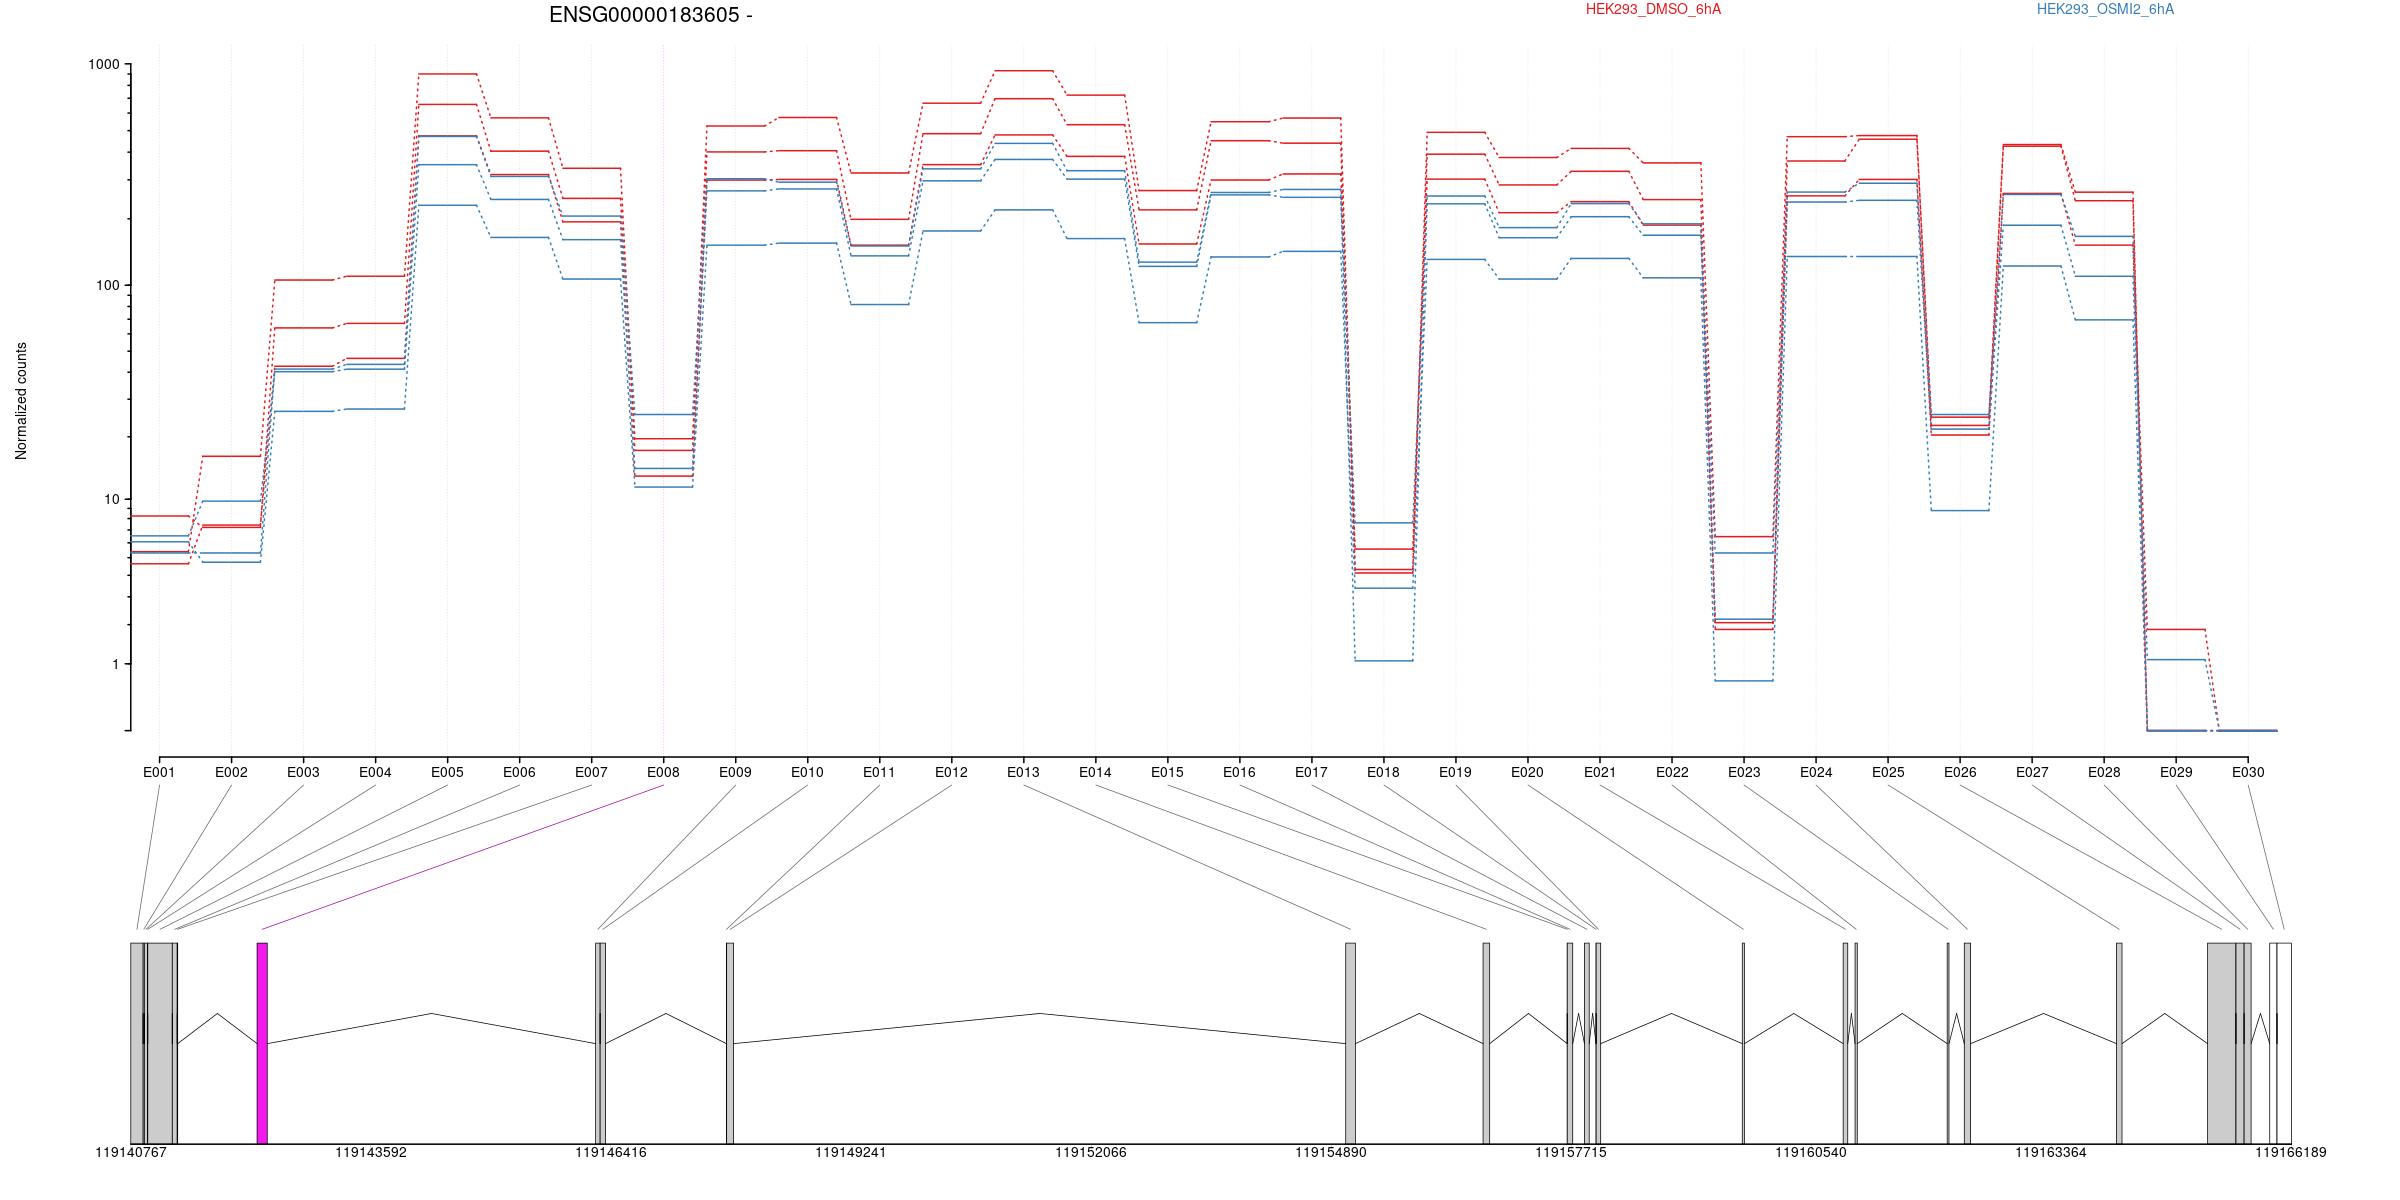Click genomic coordinate 119154890
This screenshot has height=1200, width=2400.
pyautogui.click(x=1331, y=1153)
